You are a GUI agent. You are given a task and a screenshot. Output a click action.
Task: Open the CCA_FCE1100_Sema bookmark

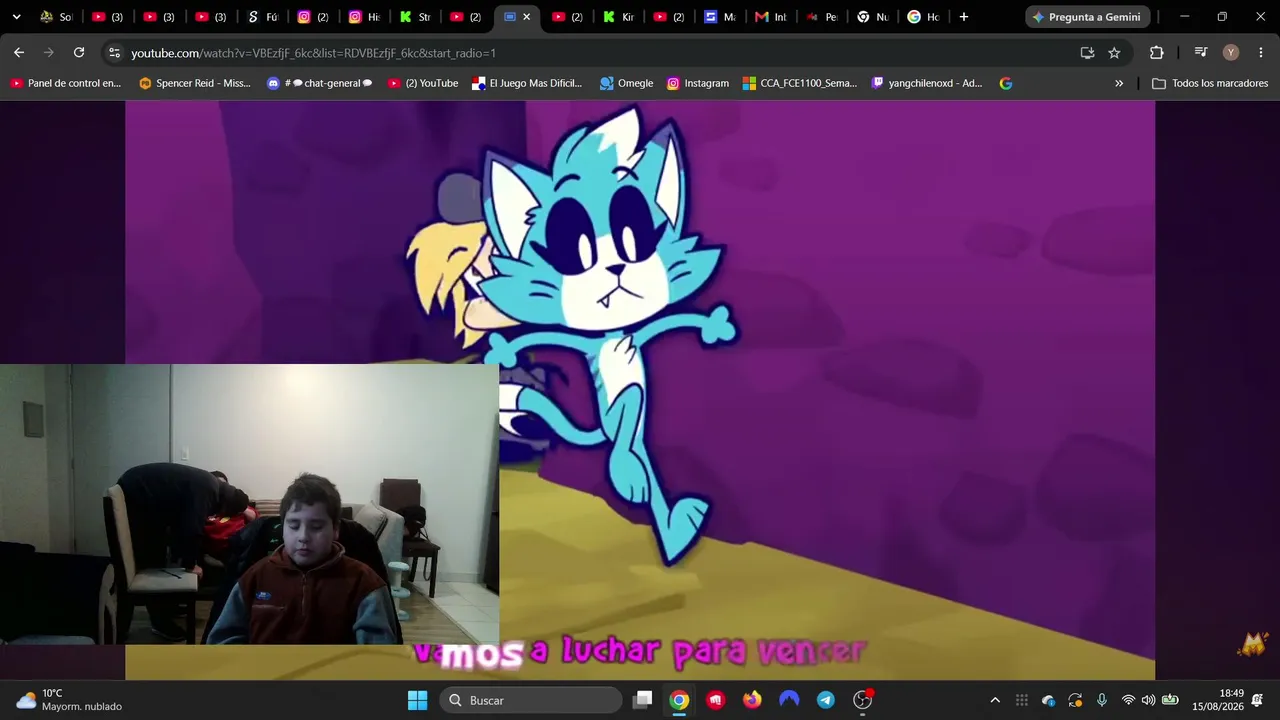click(799, 83)
